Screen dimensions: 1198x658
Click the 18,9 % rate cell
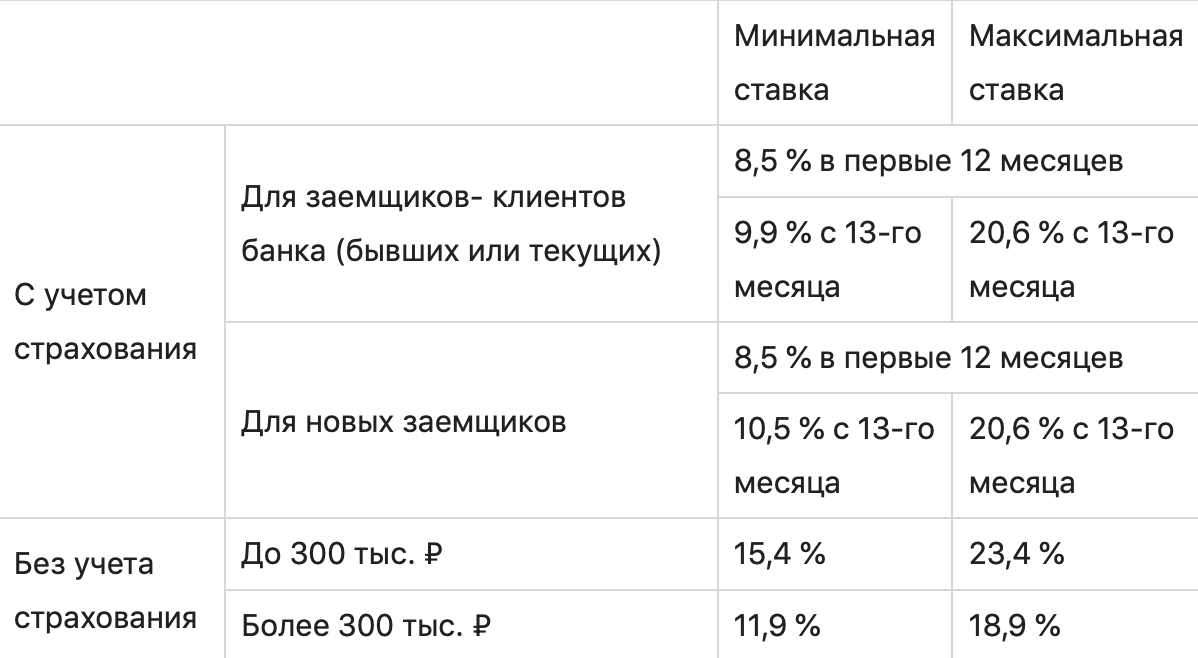(1014, 627)
